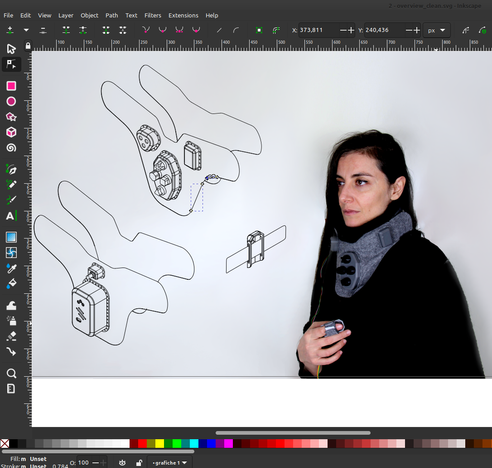Select the Rectangle tool
The image size is (492, 468).
(11, 86)
